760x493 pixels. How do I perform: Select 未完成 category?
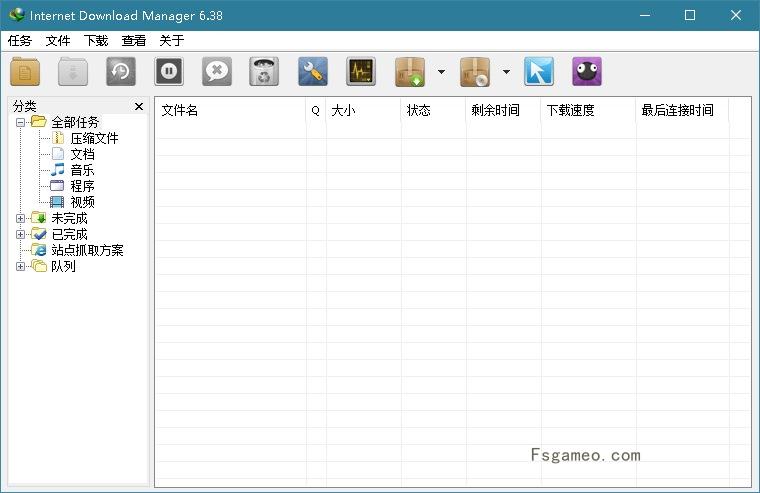pyautogui.click(x=69, y=218)
